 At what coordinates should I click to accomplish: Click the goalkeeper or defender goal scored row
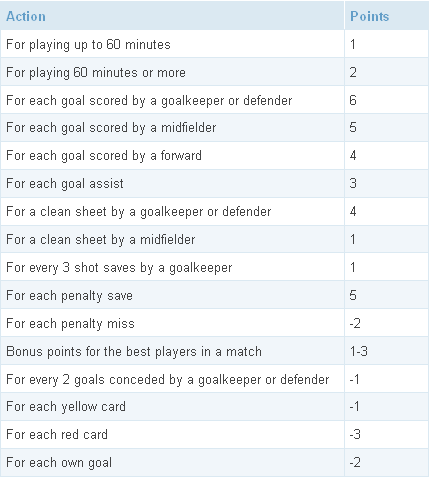point(214,100)
